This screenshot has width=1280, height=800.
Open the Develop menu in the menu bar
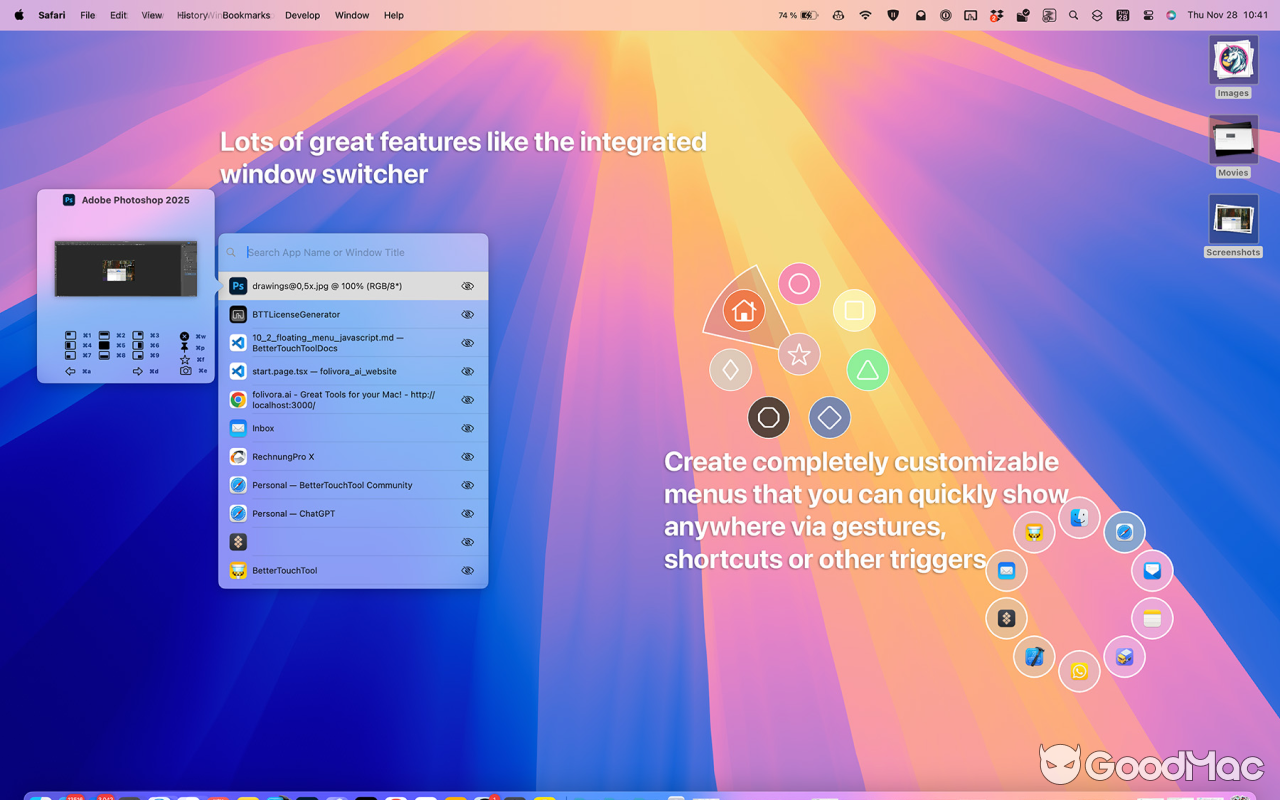[x=302, y=15]
